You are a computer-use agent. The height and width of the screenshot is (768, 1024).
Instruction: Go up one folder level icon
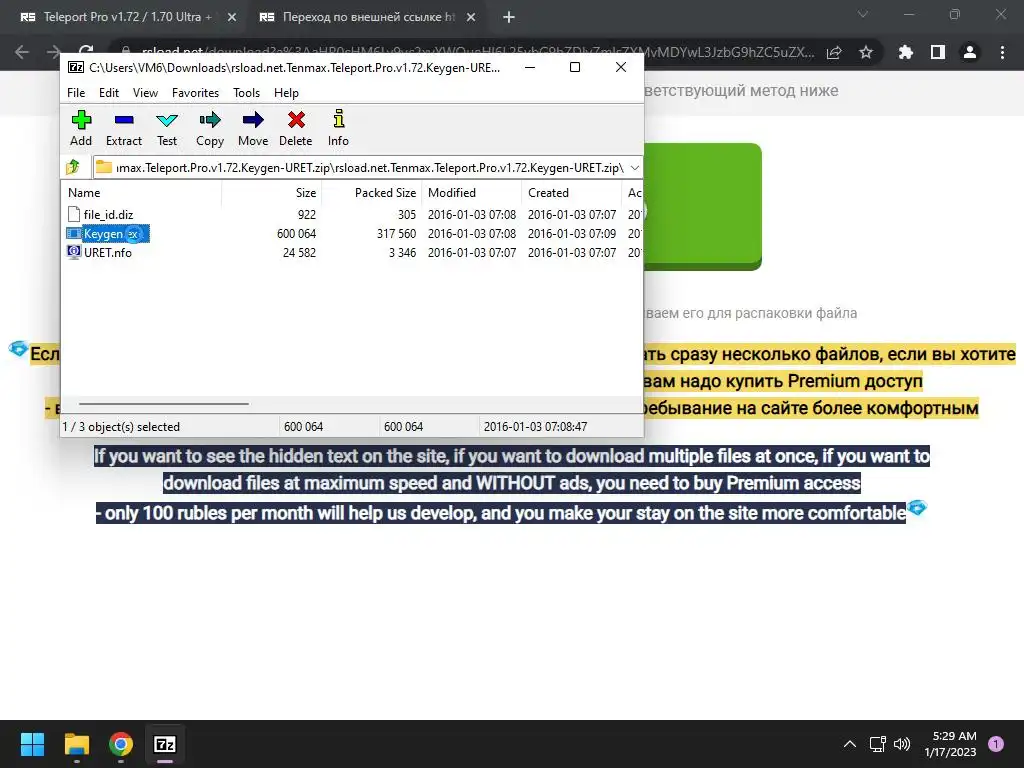(73, 168)
